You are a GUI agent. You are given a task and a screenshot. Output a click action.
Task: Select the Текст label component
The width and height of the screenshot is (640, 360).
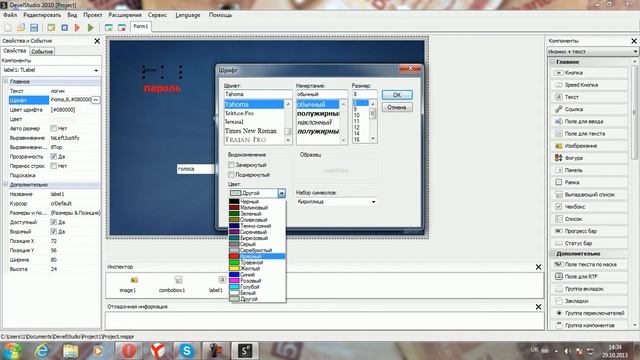[x=589, y=97]
